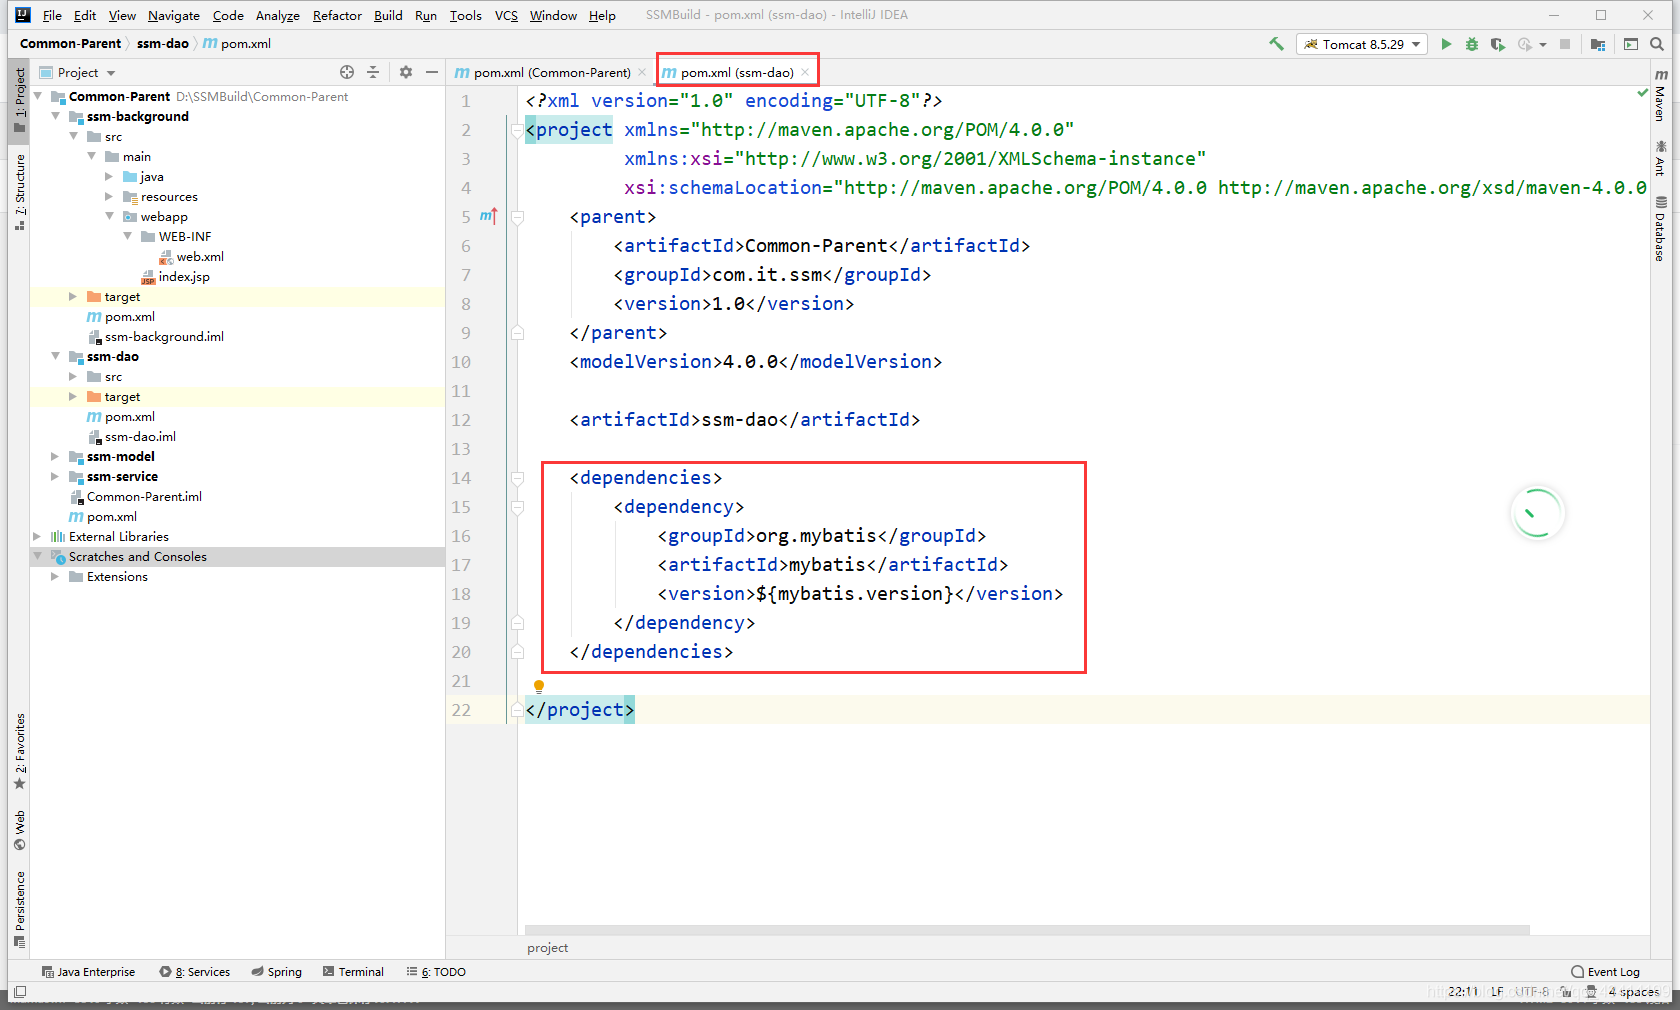The height and width of the screenshot is (1010, 1680).
Task: Fold the dependencies block at line 14
Action: pos(517,478)
